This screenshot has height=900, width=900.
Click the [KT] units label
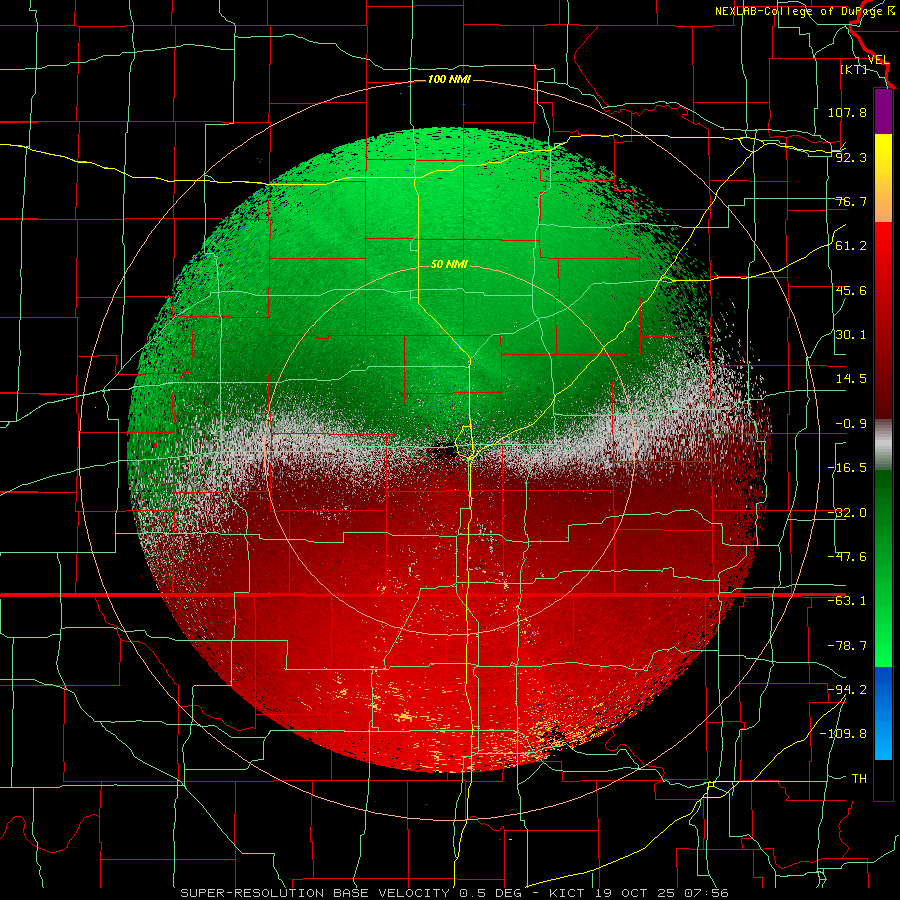point(854,69)
